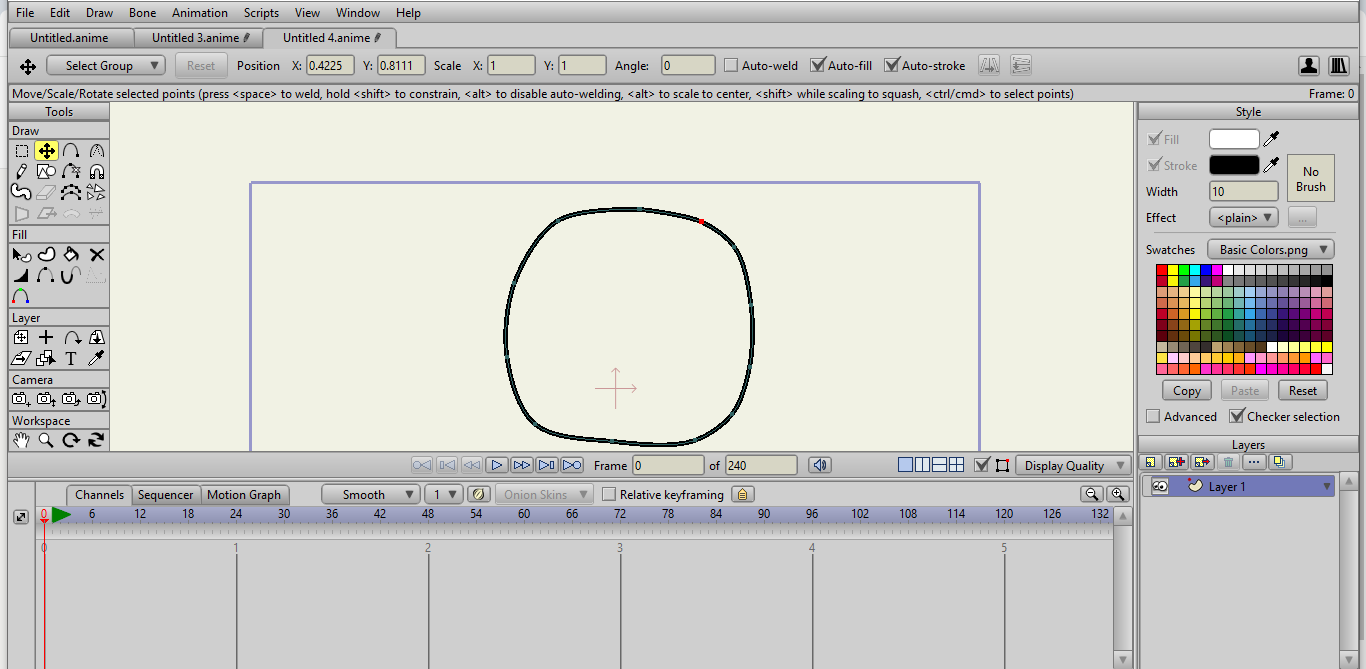
Task: Expand the Basic Colors.png swatches dropdown
Action: (x=1270, y=249)
